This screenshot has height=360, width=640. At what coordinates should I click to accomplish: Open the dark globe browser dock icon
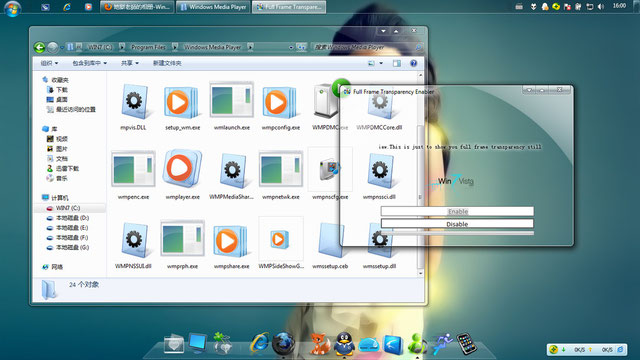coord(283,344)
